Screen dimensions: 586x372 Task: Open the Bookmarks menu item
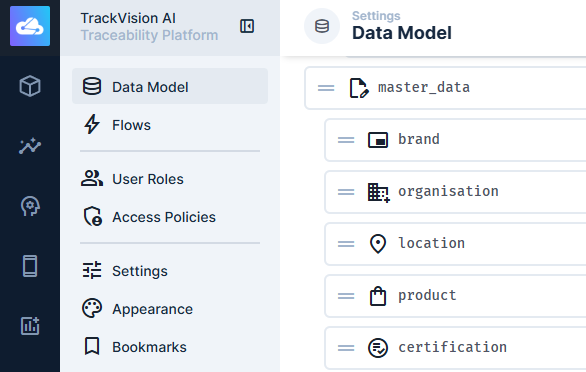[x=170, y=347]
